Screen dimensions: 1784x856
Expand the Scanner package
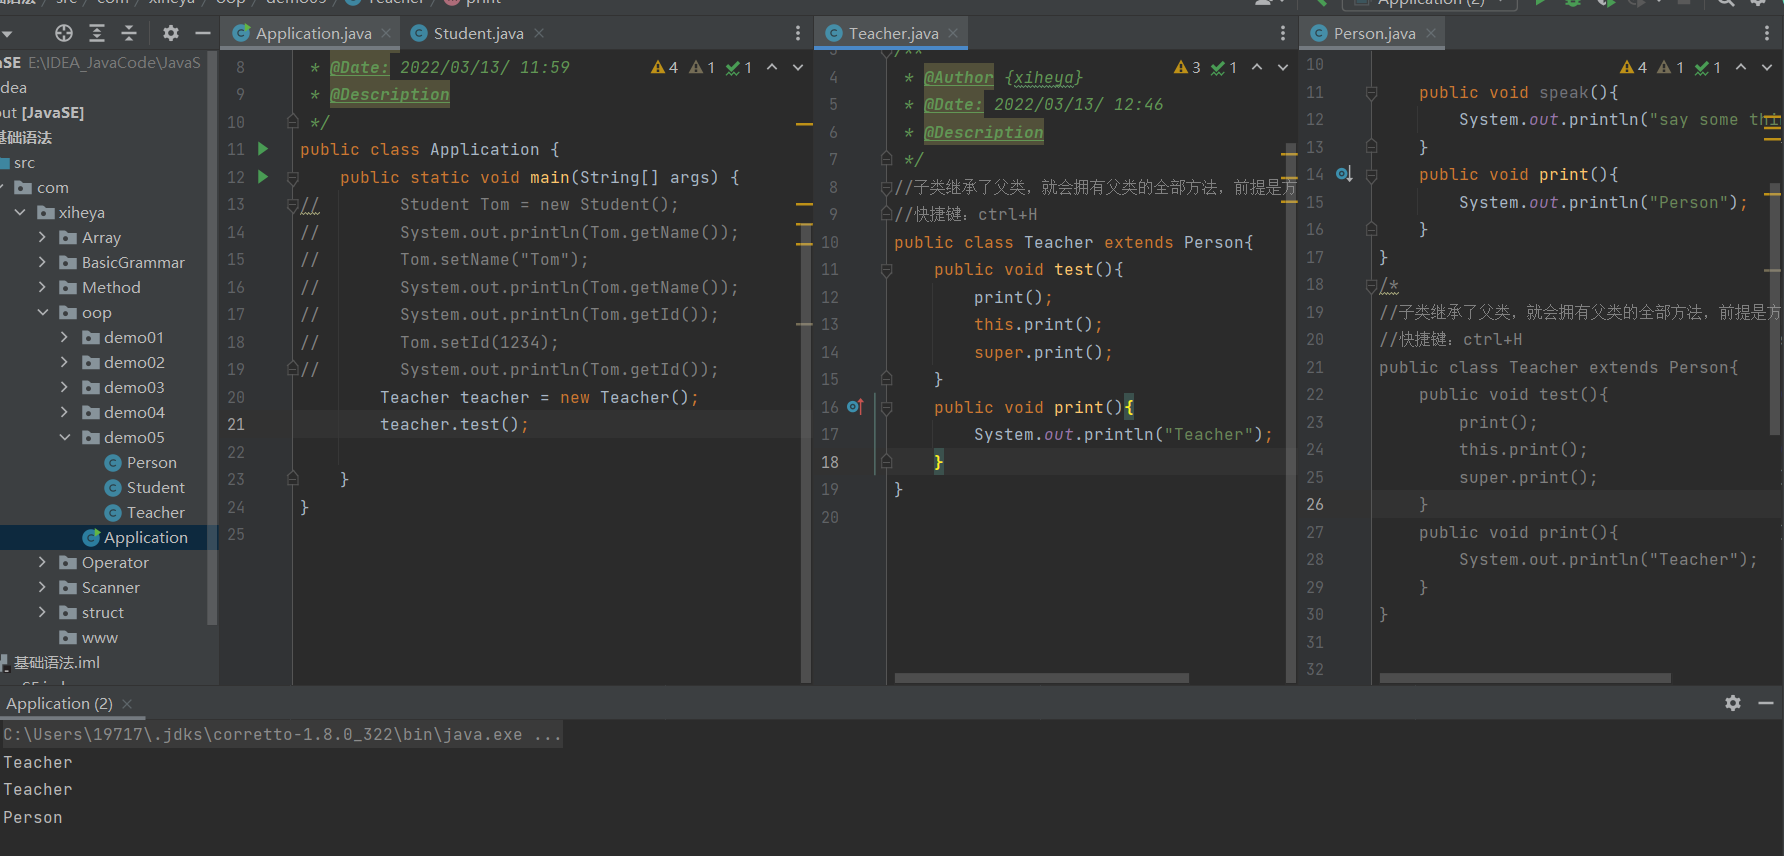tap(42, 587)
